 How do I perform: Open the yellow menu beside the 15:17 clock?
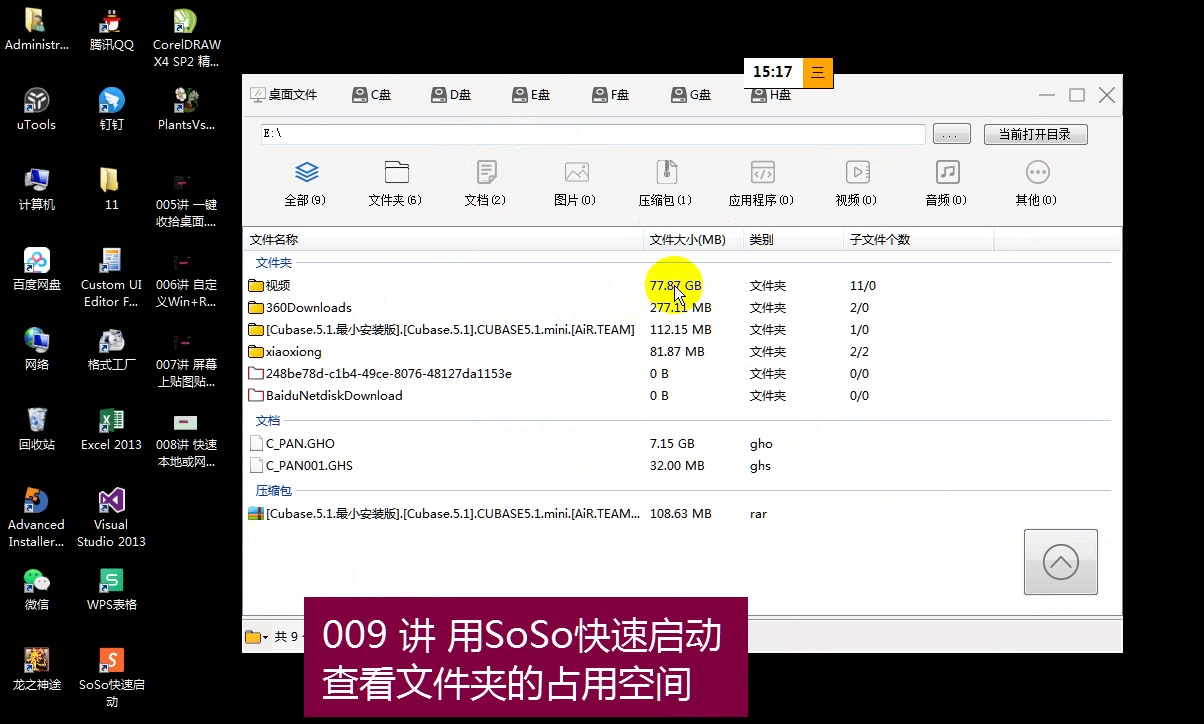[816, 73]
